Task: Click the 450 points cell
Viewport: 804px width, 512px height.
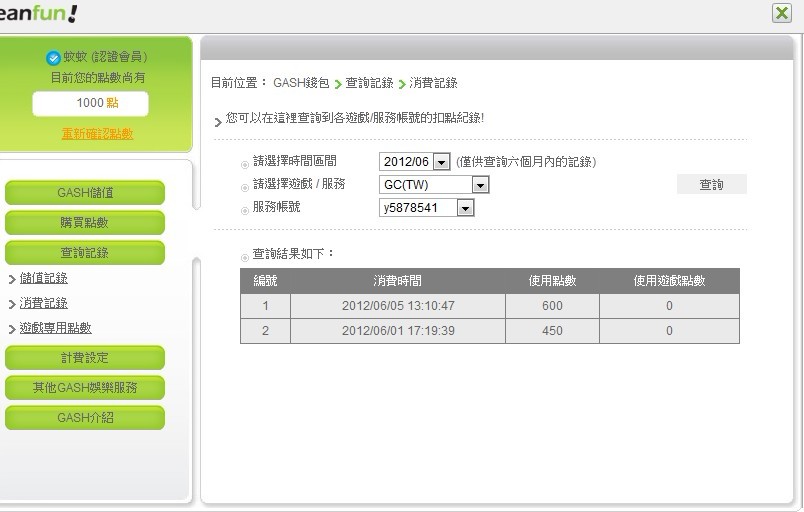Action: coord(552,331)
